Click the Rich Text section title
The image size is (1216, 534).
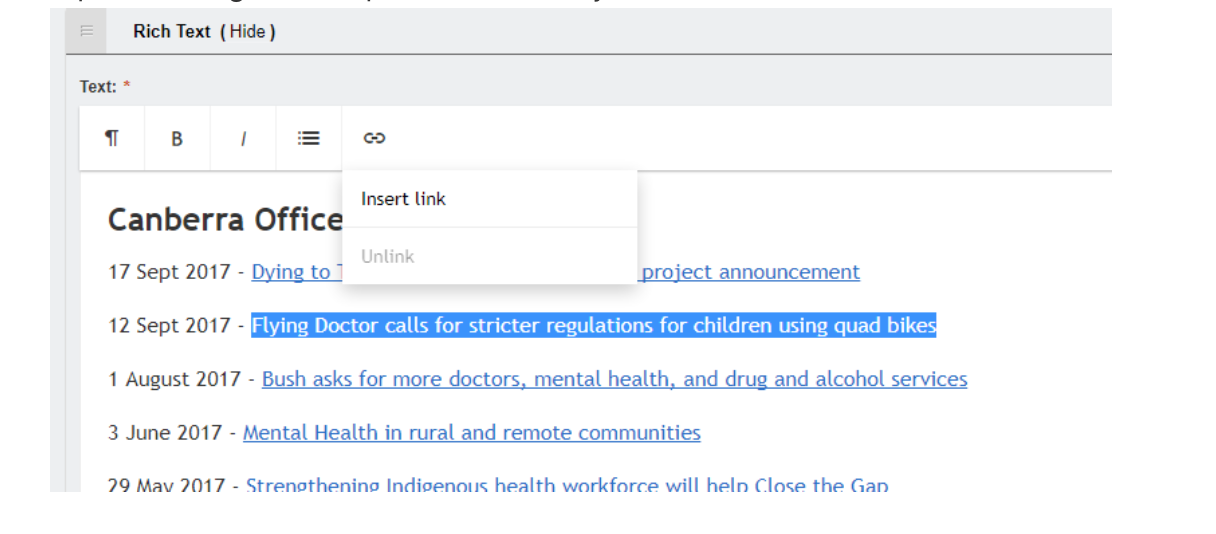[172, 32]
